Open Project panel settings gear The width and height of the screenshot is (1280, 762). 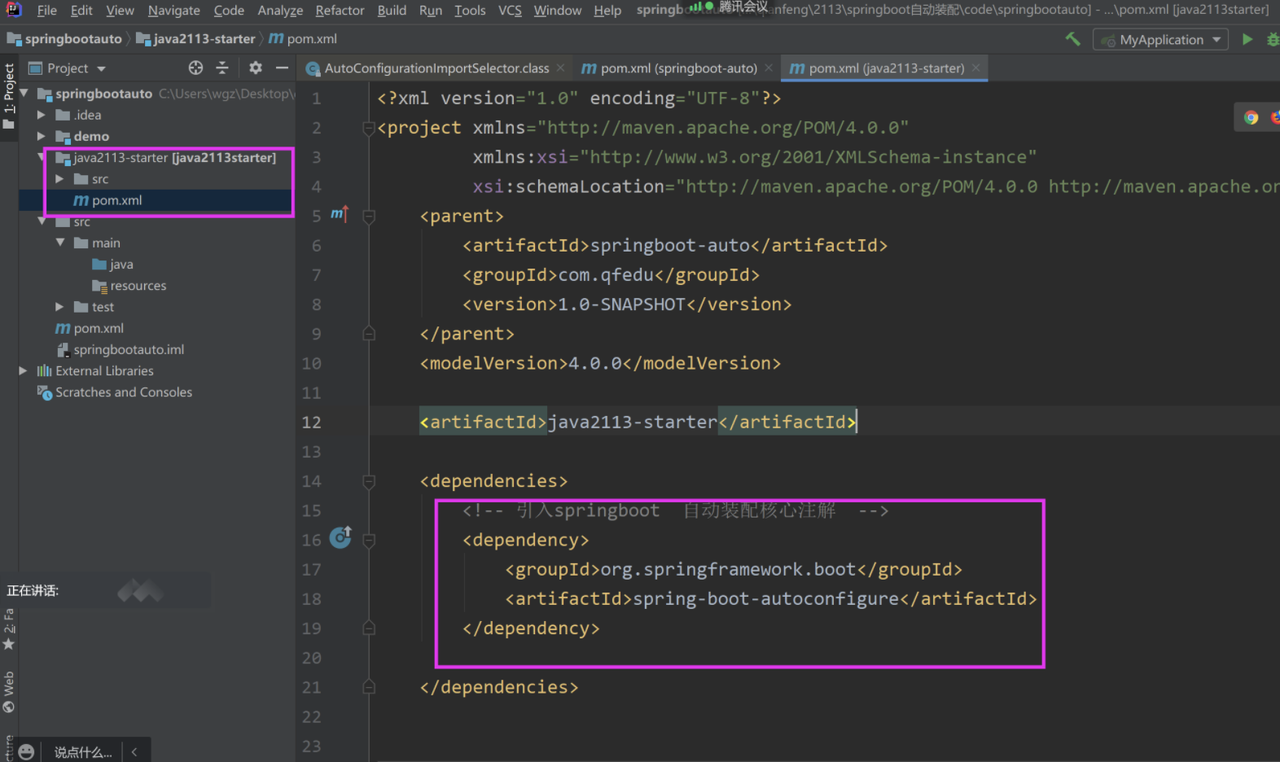(256, 68)
